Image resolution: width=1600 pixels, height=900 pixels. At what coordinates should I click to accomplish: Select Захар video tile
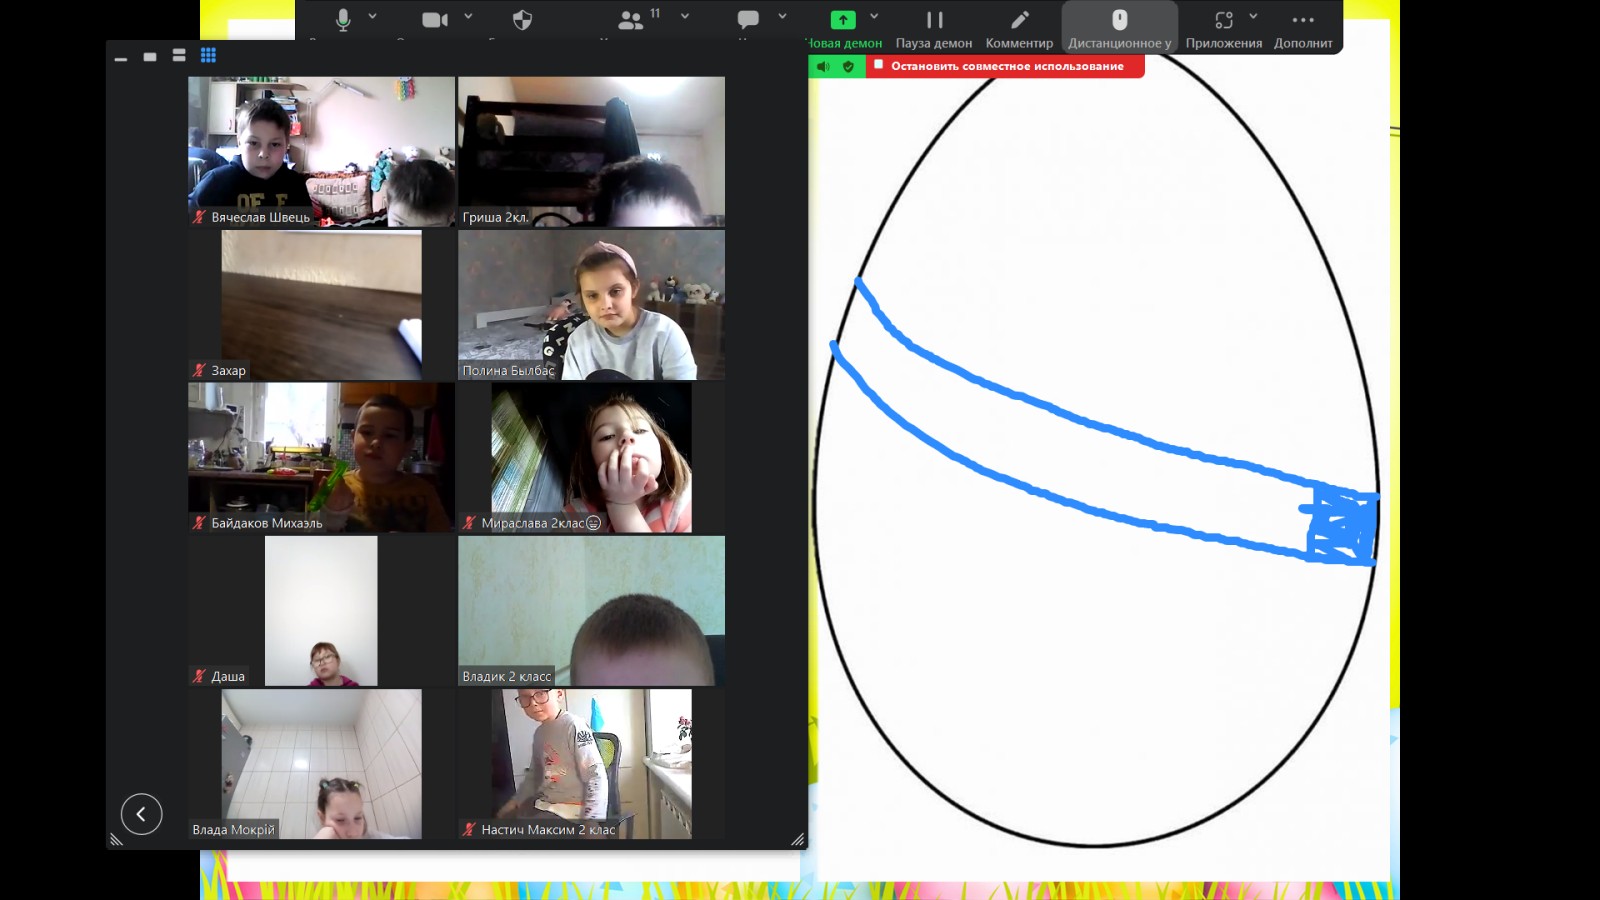click(x=321, y=305)
